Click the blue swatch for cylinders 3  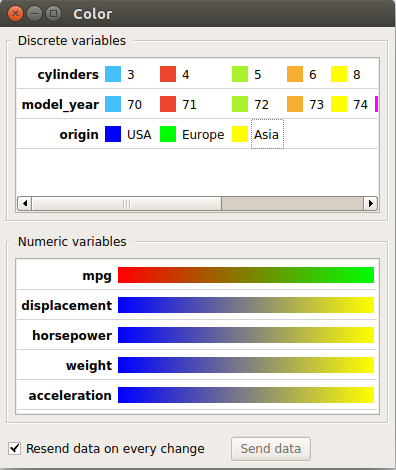tap(113, 74)
